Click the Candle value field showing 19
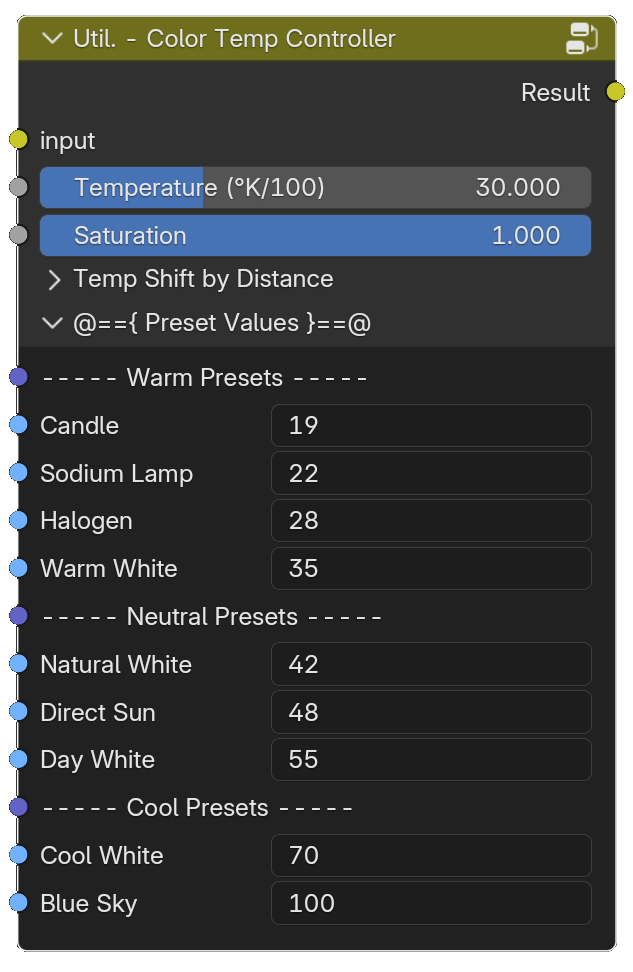The width and height of the screenshot is (633, 972). (431, 425)
